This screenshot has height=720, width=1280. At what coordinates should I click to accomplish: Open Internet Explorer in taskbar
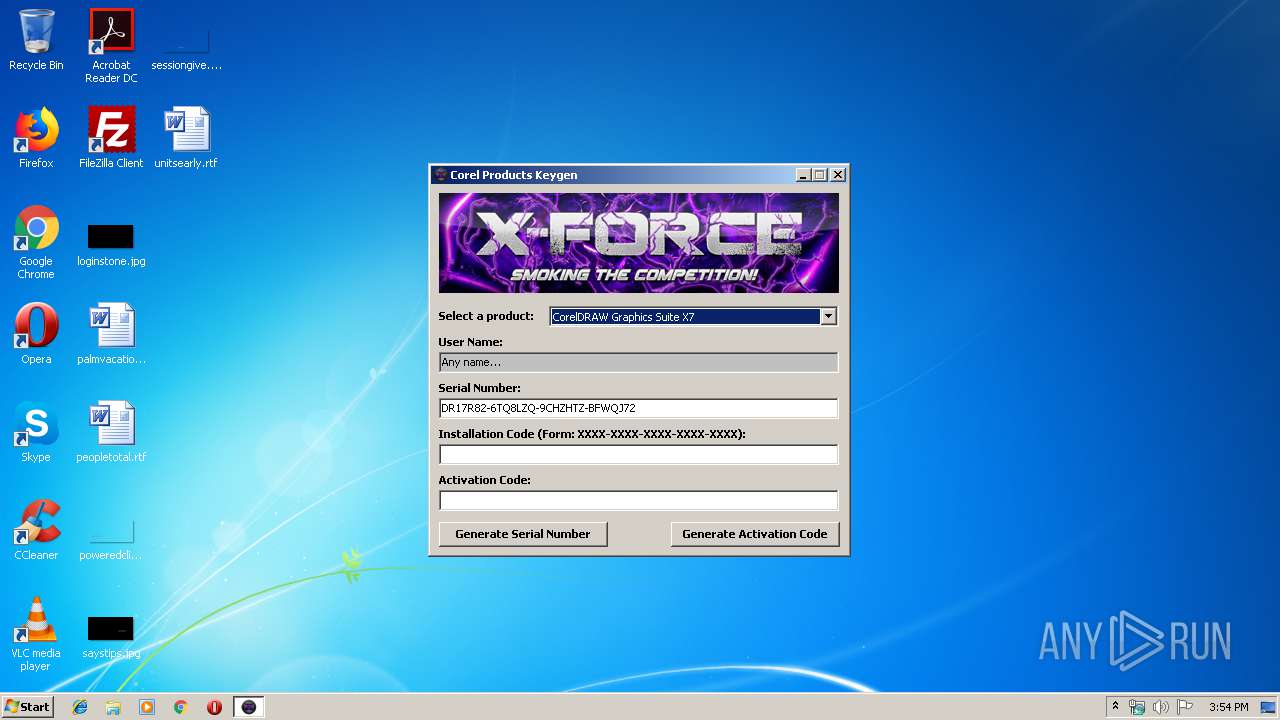point(80,707)
